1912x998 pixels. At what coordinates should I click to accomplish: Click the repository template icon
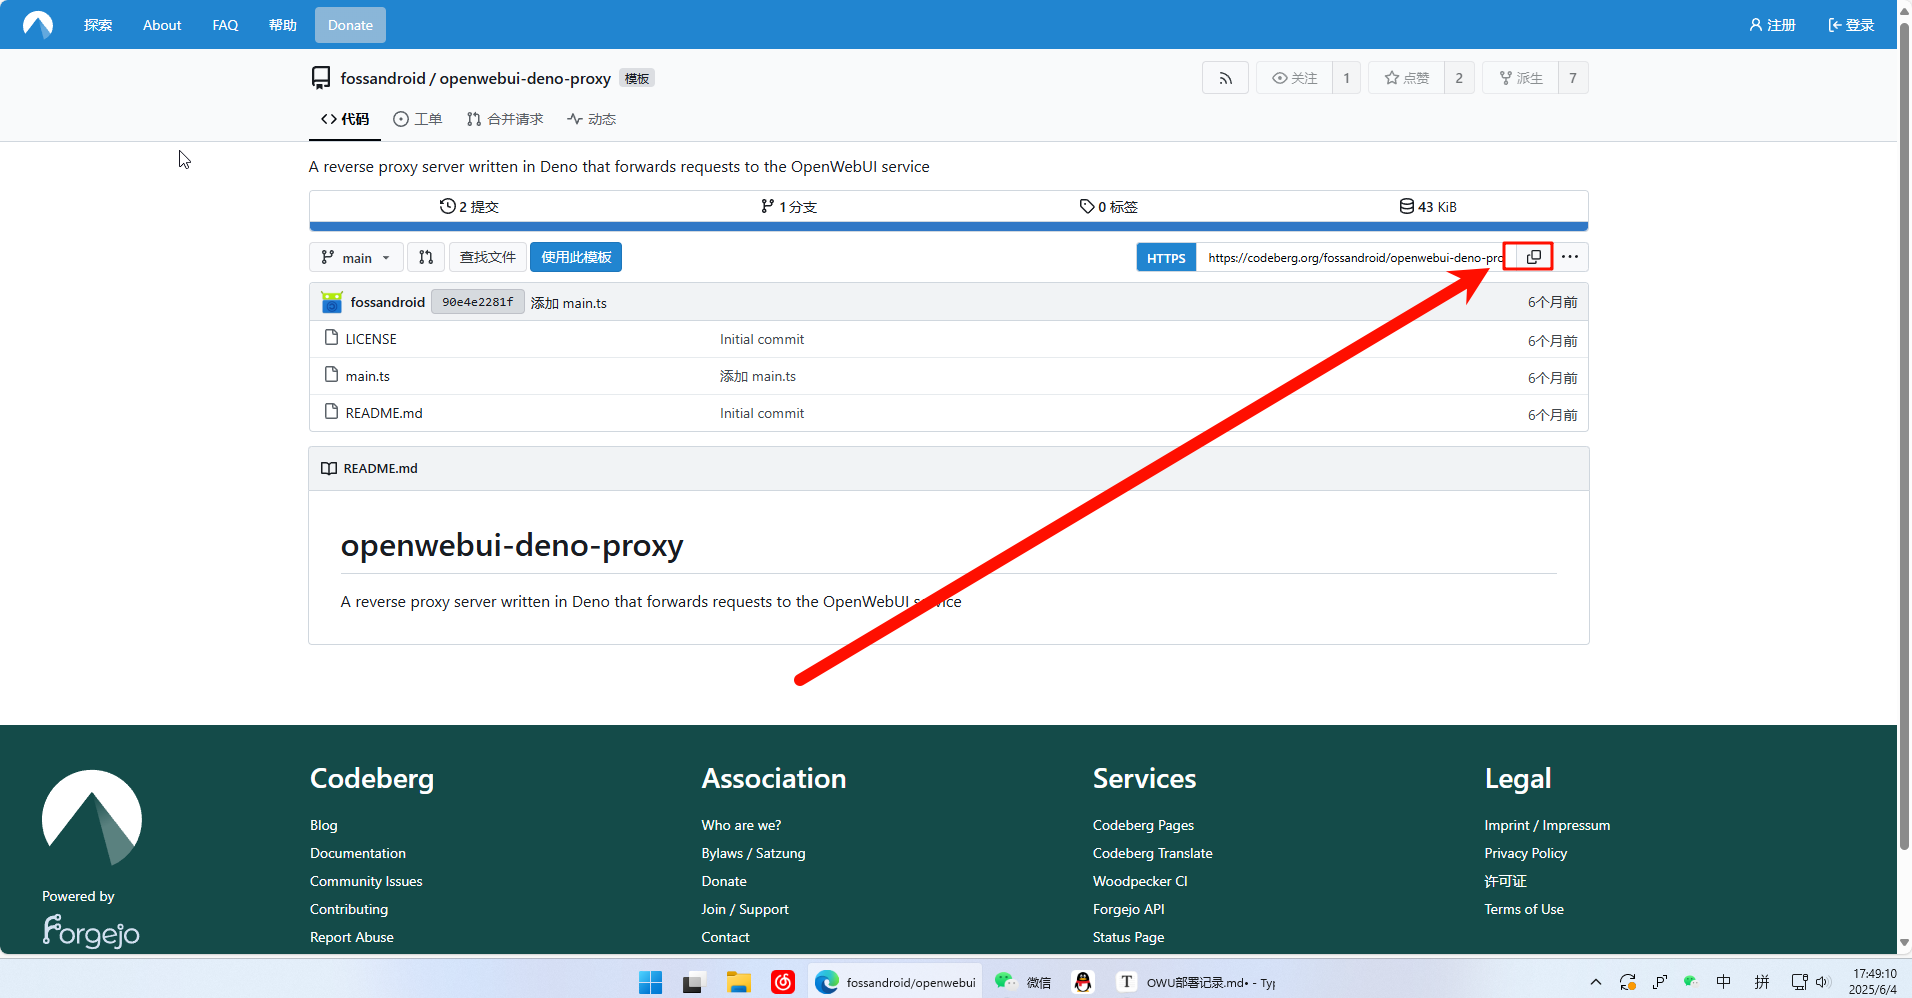(321, 78)
